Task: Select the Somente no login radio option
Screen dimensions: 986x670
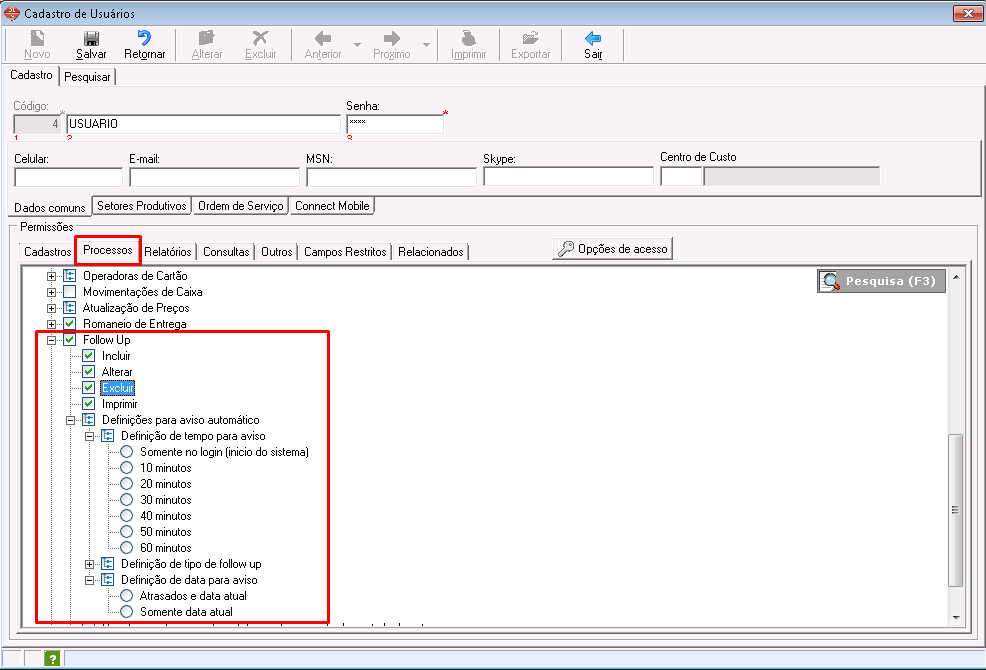Action: (126, 452)
